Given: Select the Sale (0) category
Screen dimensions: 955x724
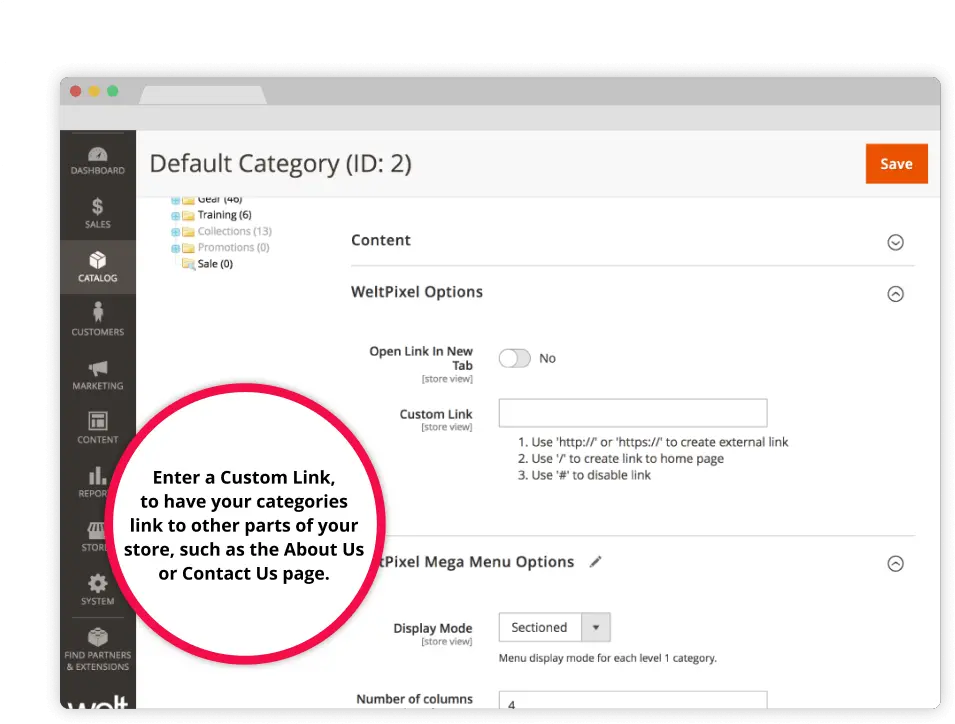Looking at the screenshot, I should [215, 264].
